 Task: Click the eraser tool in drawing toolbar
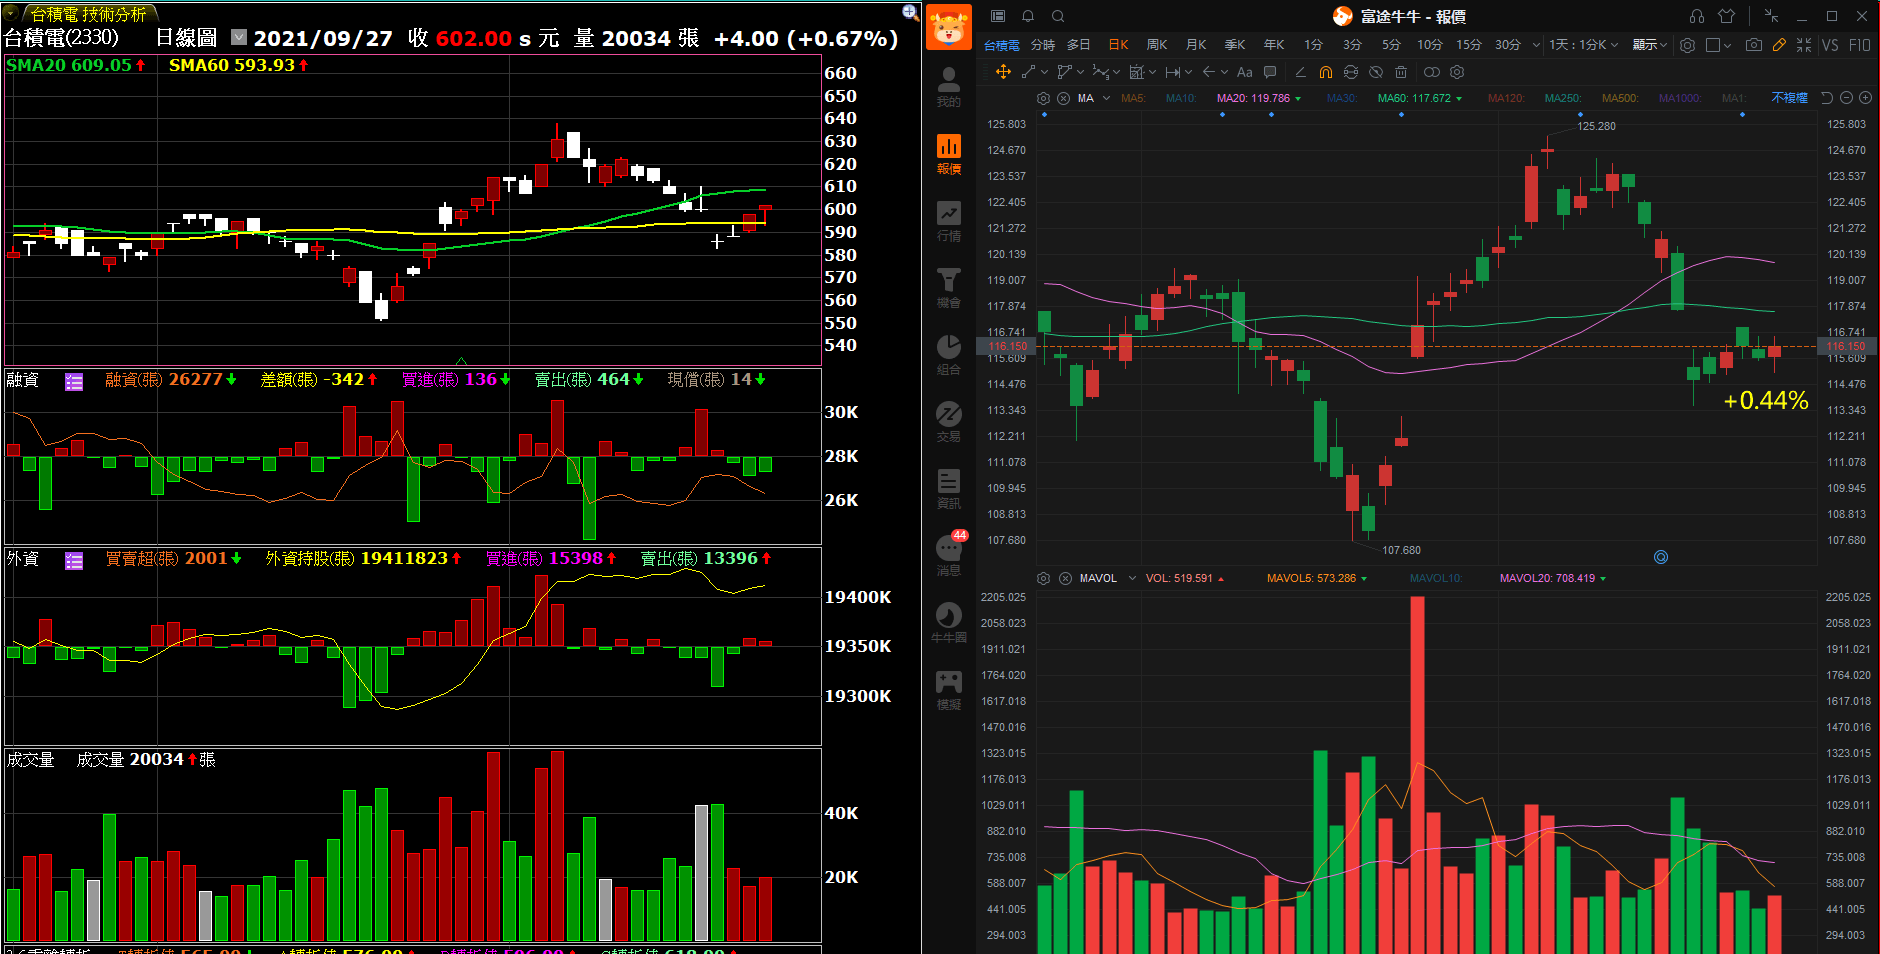pos(1300,72)
